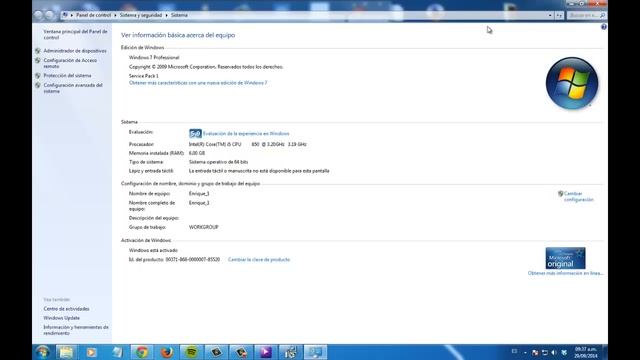Viewport: 640px width, 360px height.
Task: Open the clock showing 09:37 a.m.
Action: coord(586,352)
